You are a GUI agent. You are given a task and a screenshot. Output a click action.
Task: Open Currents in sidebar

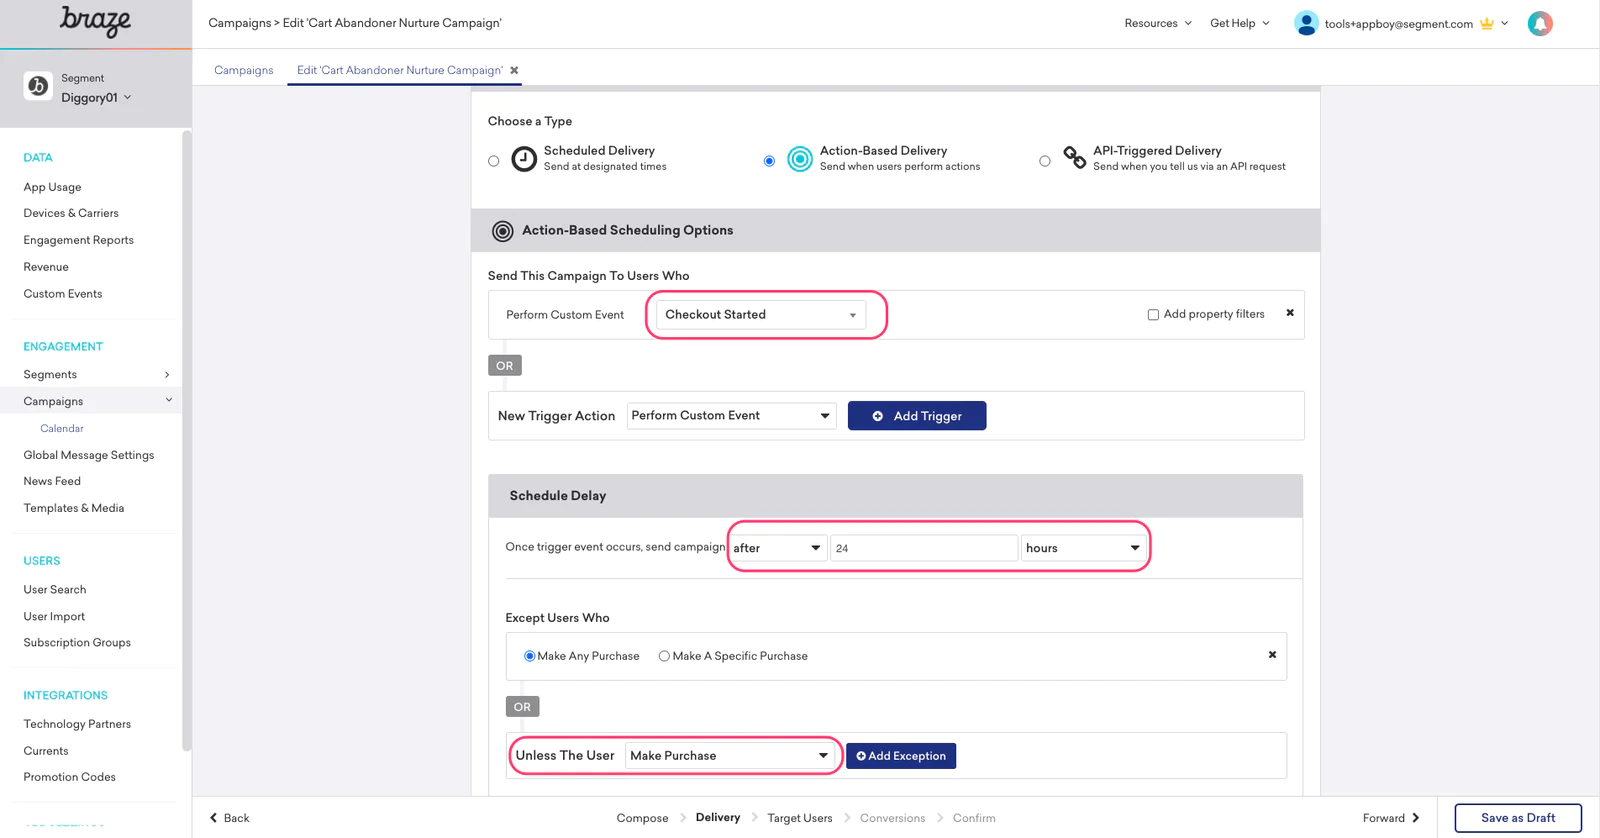(x=46, y=751)
